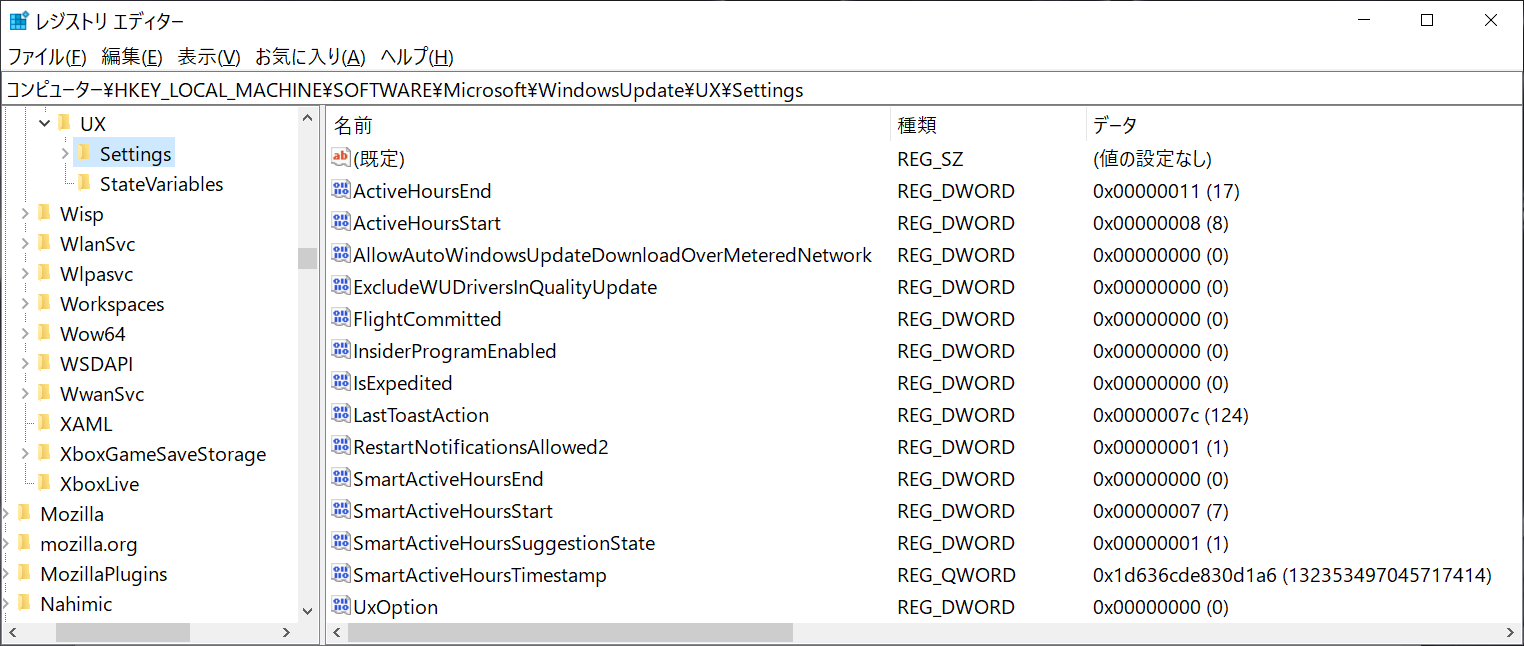The height and width of the screenshot is (646, 1524).
Task: Click the UxOption DWORD icon
Action: [341, 607]
